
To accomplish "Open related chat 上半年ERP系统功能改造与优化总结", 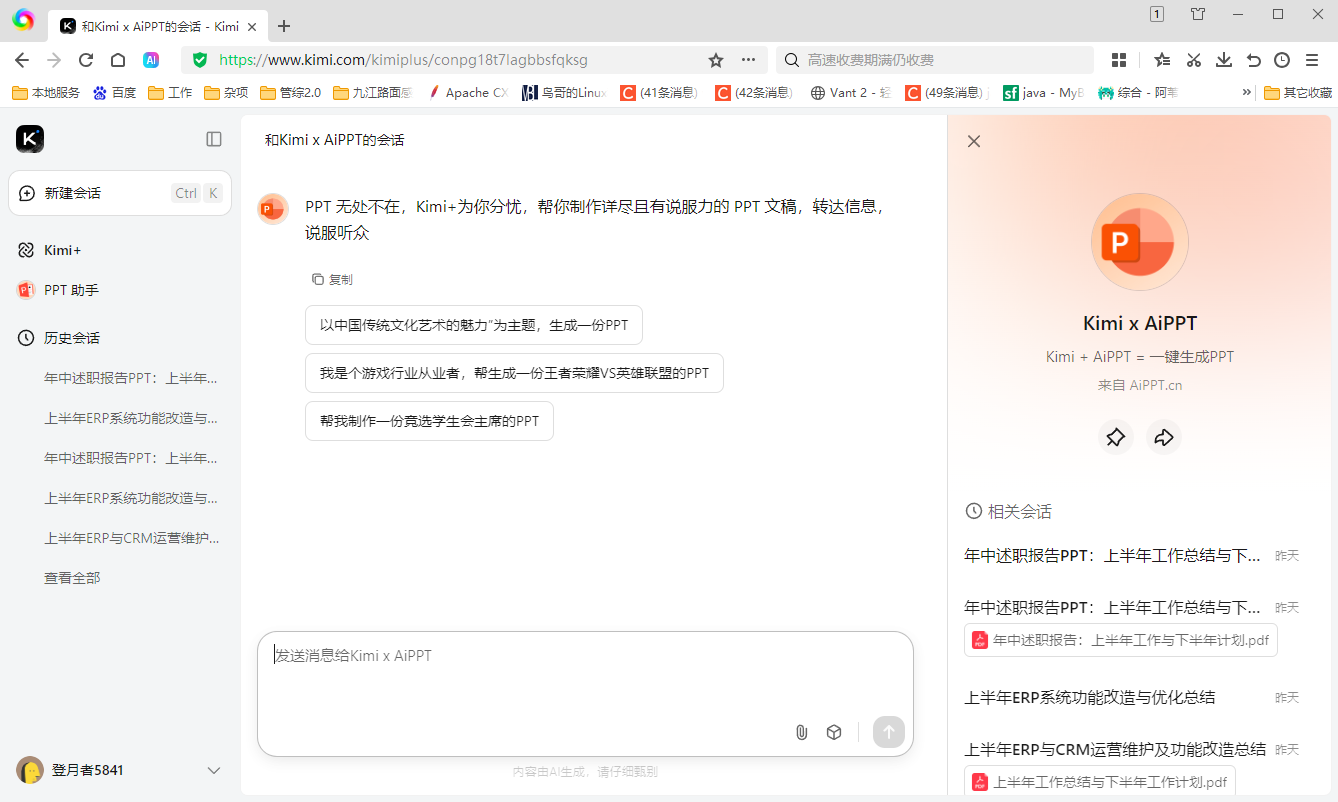I will pyautogui.click(x=1090, y=697).
